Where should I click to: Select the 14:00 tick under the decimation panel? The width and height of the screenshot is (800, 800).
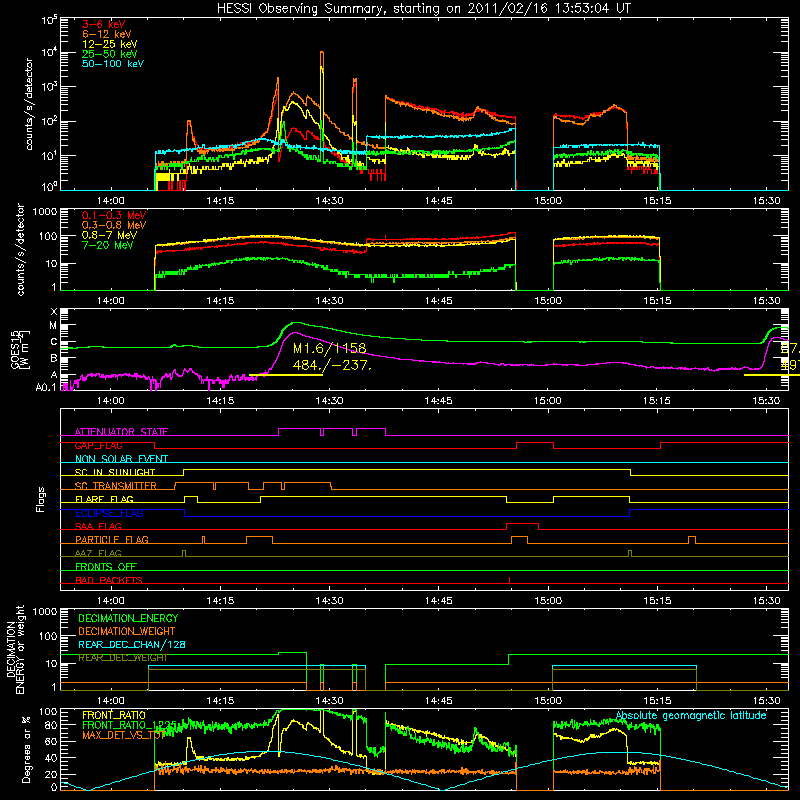tap(111, 701)
